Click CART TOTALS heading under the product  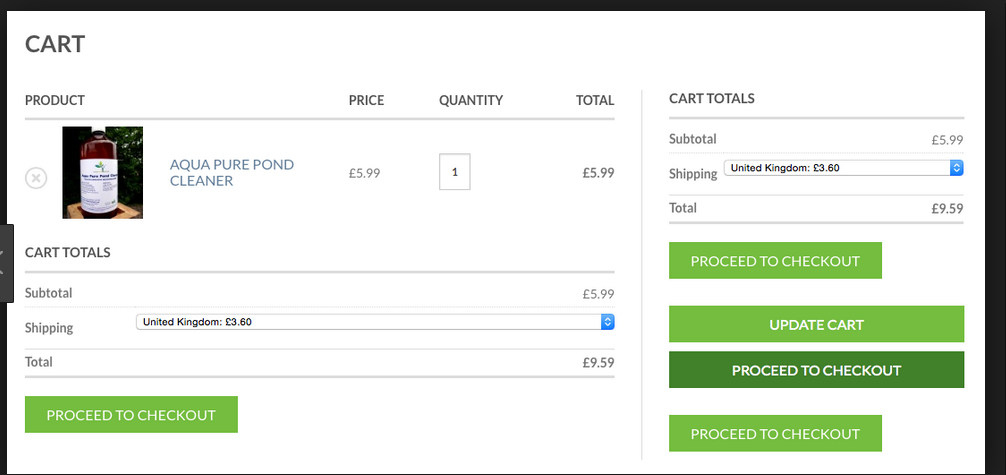[68, 252]
